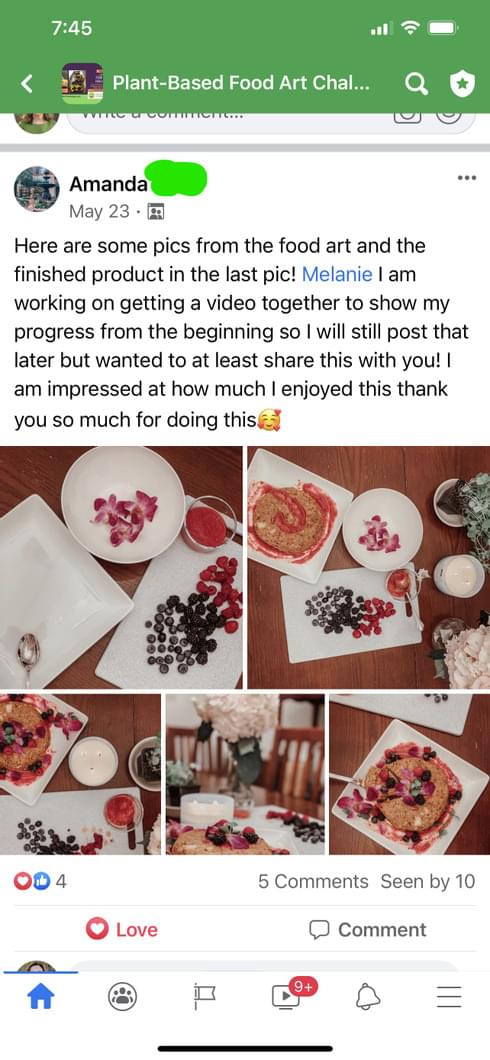Open the search magnifier icon
490x1060 pixels.
416,84
